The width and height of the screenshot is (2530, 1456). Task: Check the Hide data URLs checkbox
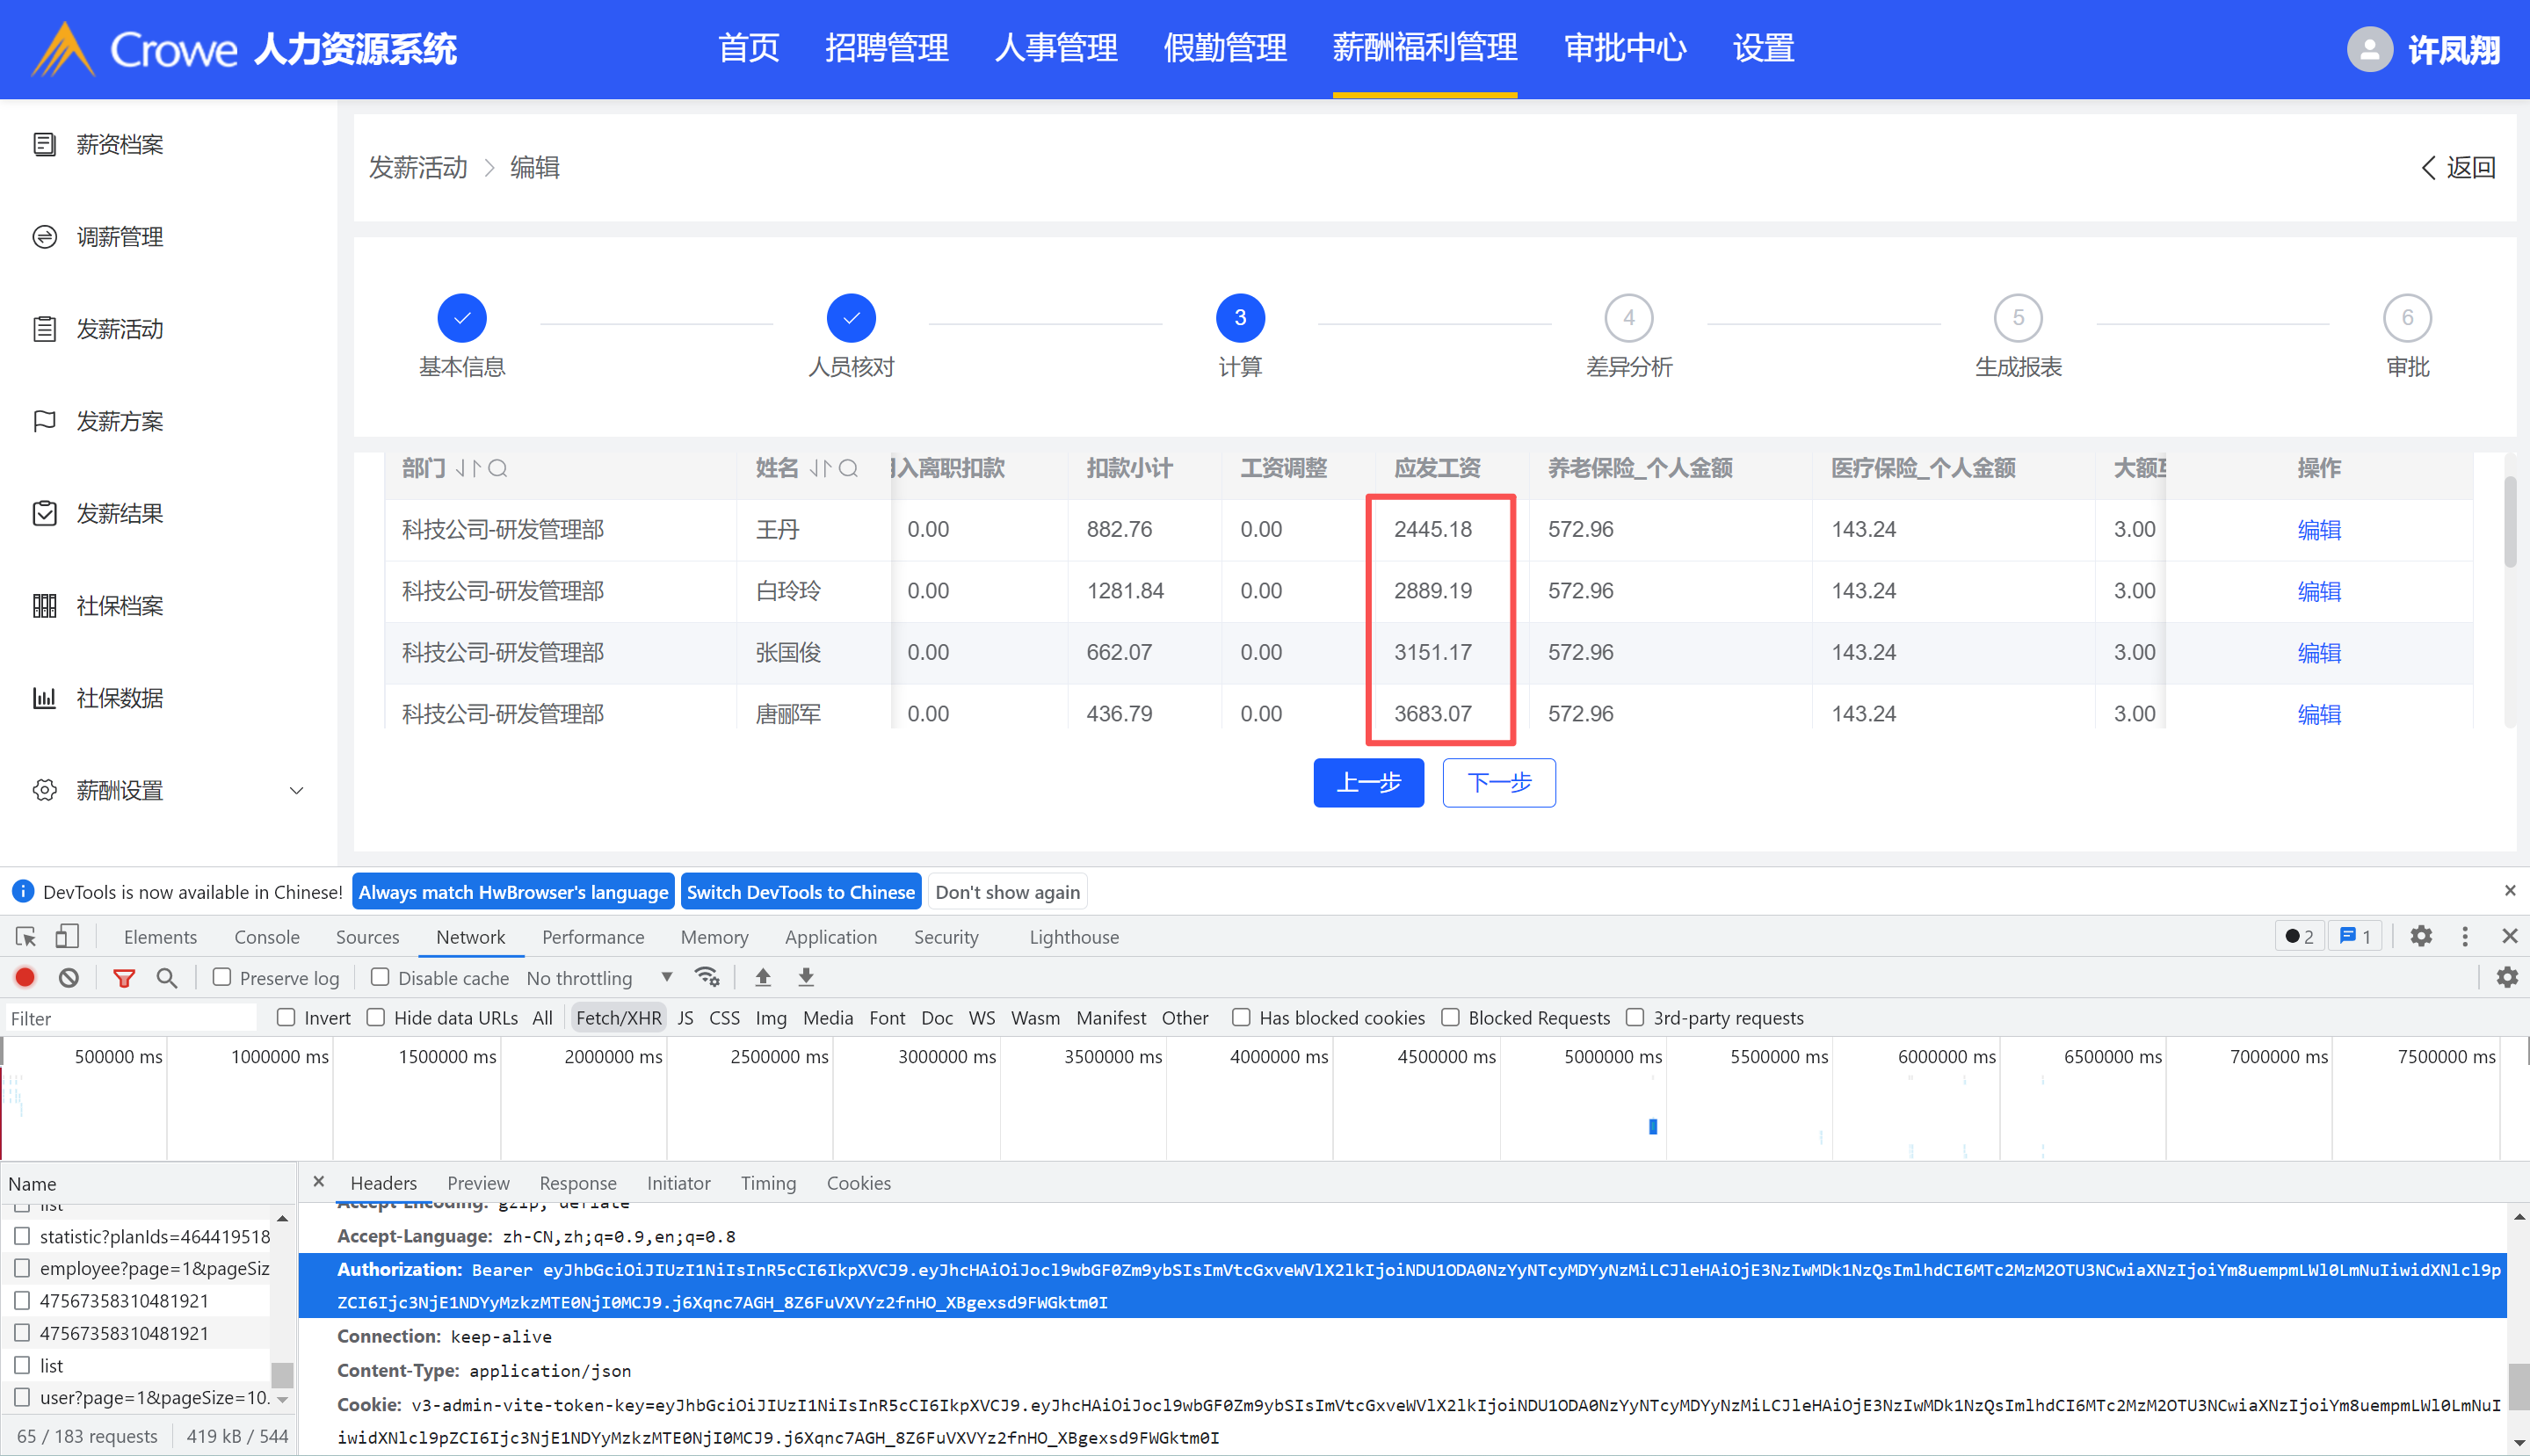pyautogui.click(x=376, y=1018)
